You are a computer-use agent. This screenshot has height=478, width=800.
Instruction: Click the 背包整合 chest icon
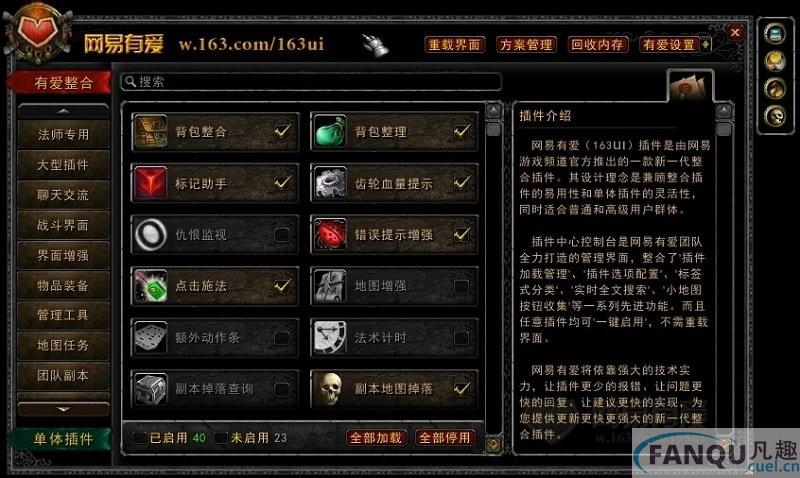[x=151, y=132]
